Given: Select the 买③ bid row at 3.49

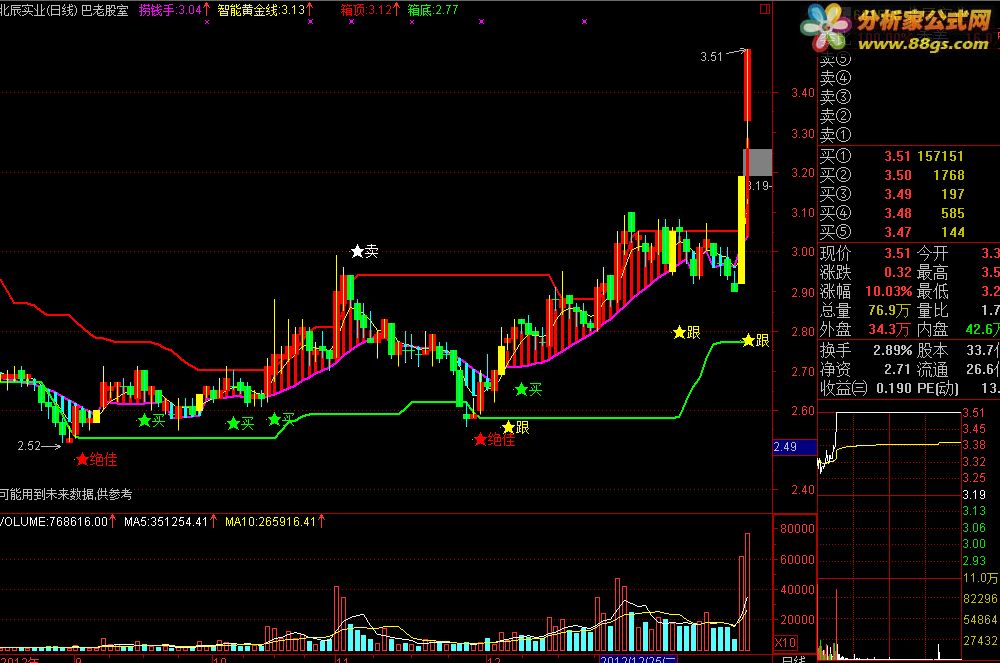Looking at the screenshot, I should pos(892,194).
